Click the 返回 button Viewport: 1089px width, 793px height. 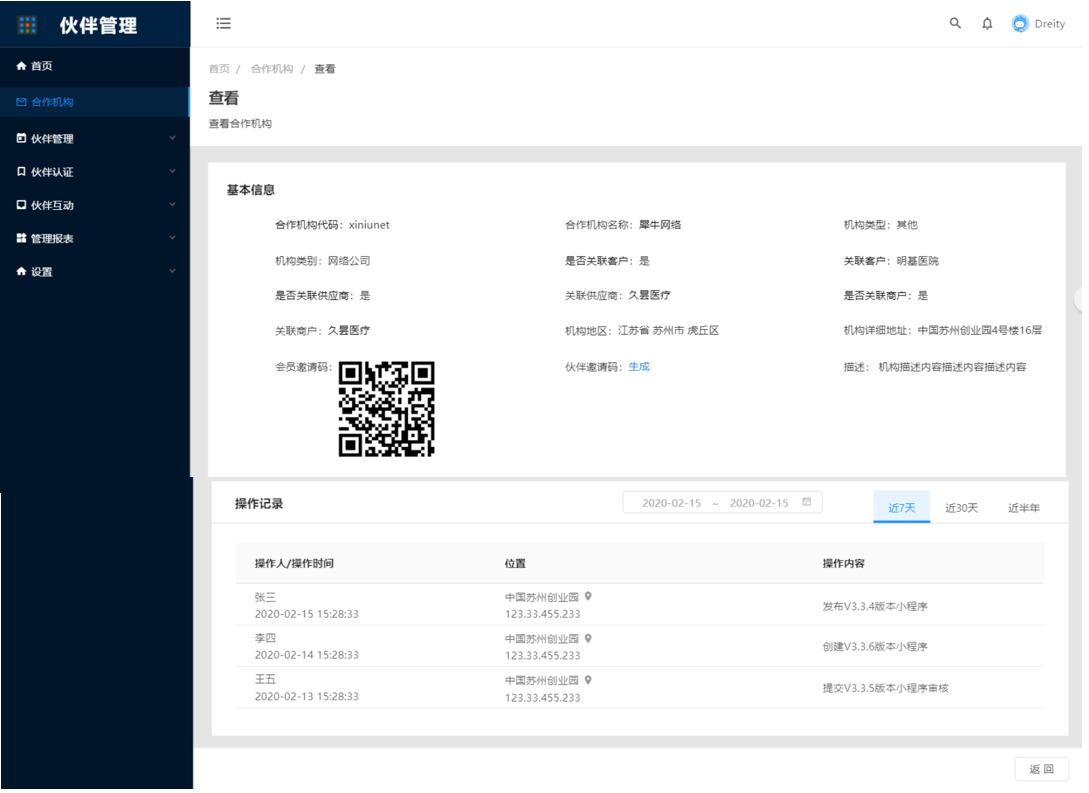coord(1042,769)
